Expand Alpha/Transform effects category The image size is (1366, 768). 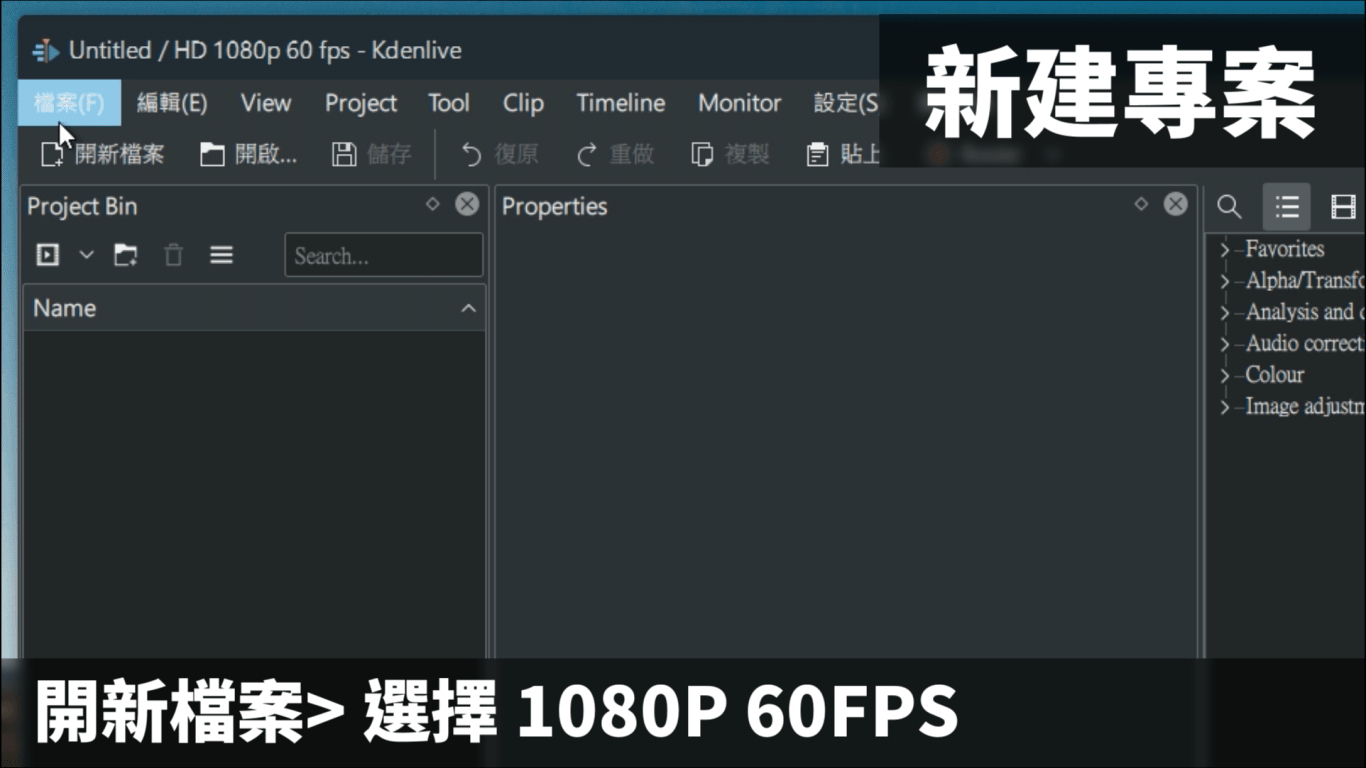coord(1225,282)
